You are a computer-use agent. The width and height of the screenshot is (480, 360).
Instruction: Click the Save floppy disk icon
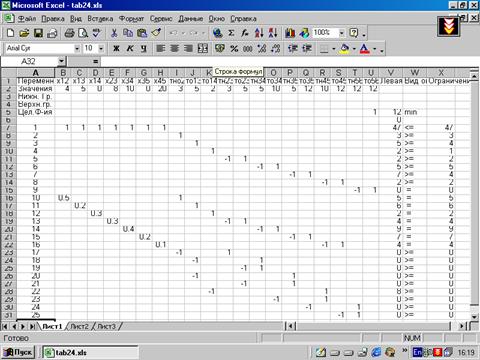38,33
